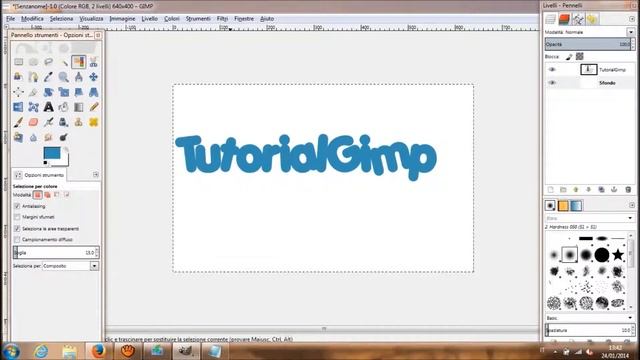
Task: Select the Clone stamp tool
Action: [79, 122]
